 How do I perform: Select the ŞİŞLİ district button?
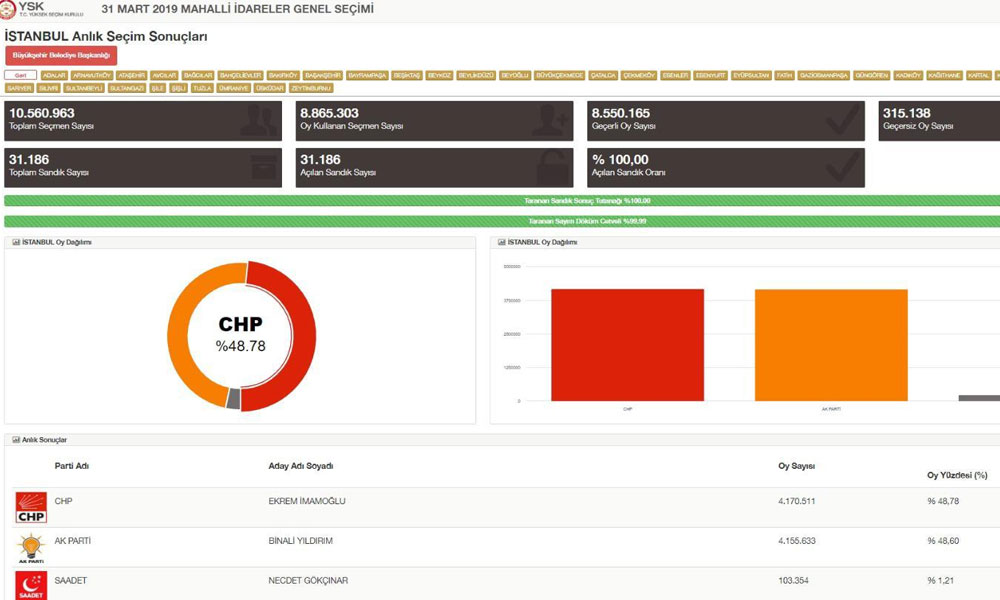coord(179,88)
